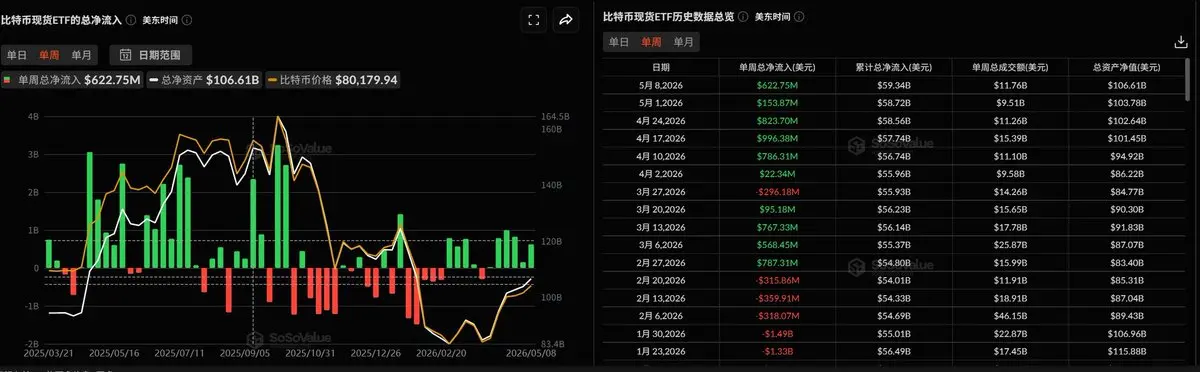Toggle 单周总净流入 legend series

72,80
